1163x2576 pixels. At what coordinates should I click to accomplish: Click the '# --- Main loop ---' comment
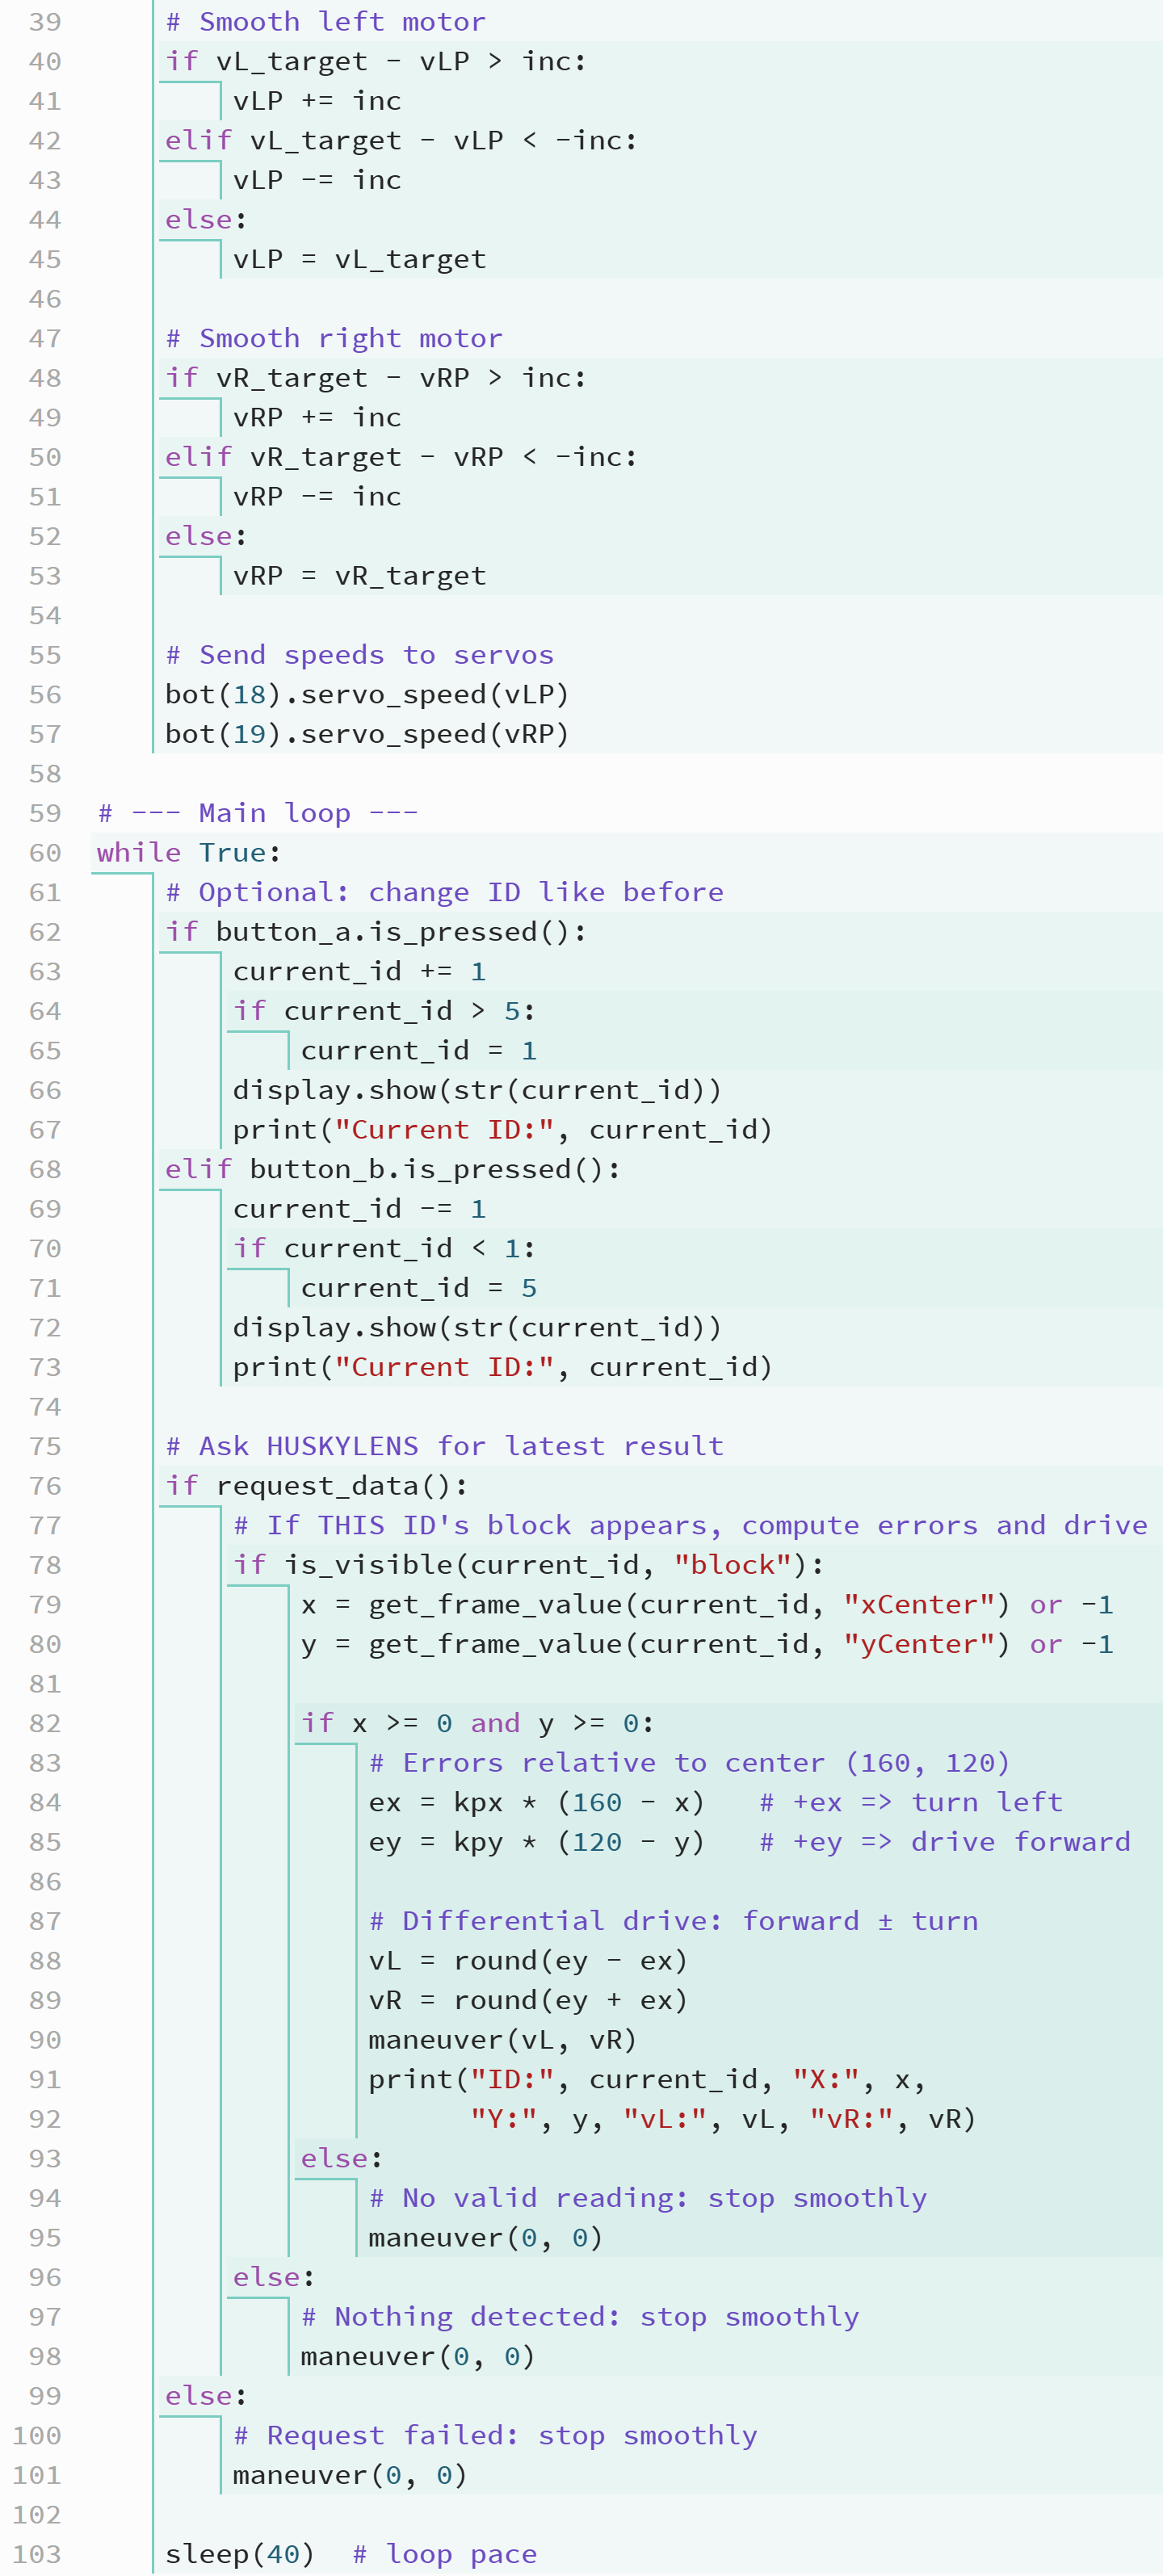point(257,813)
